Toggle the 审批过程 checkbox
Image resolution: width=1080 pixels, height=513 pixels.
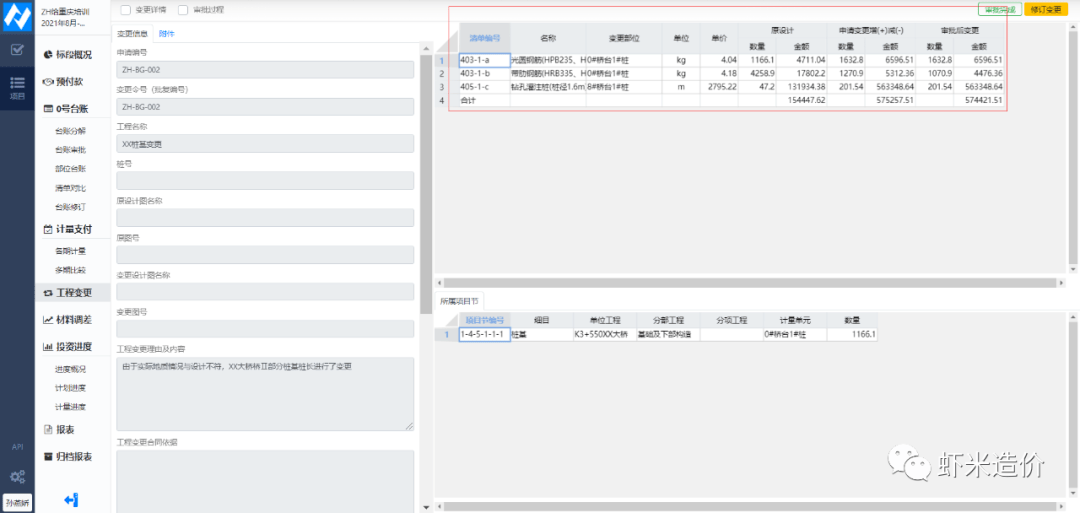pos(182,10)
